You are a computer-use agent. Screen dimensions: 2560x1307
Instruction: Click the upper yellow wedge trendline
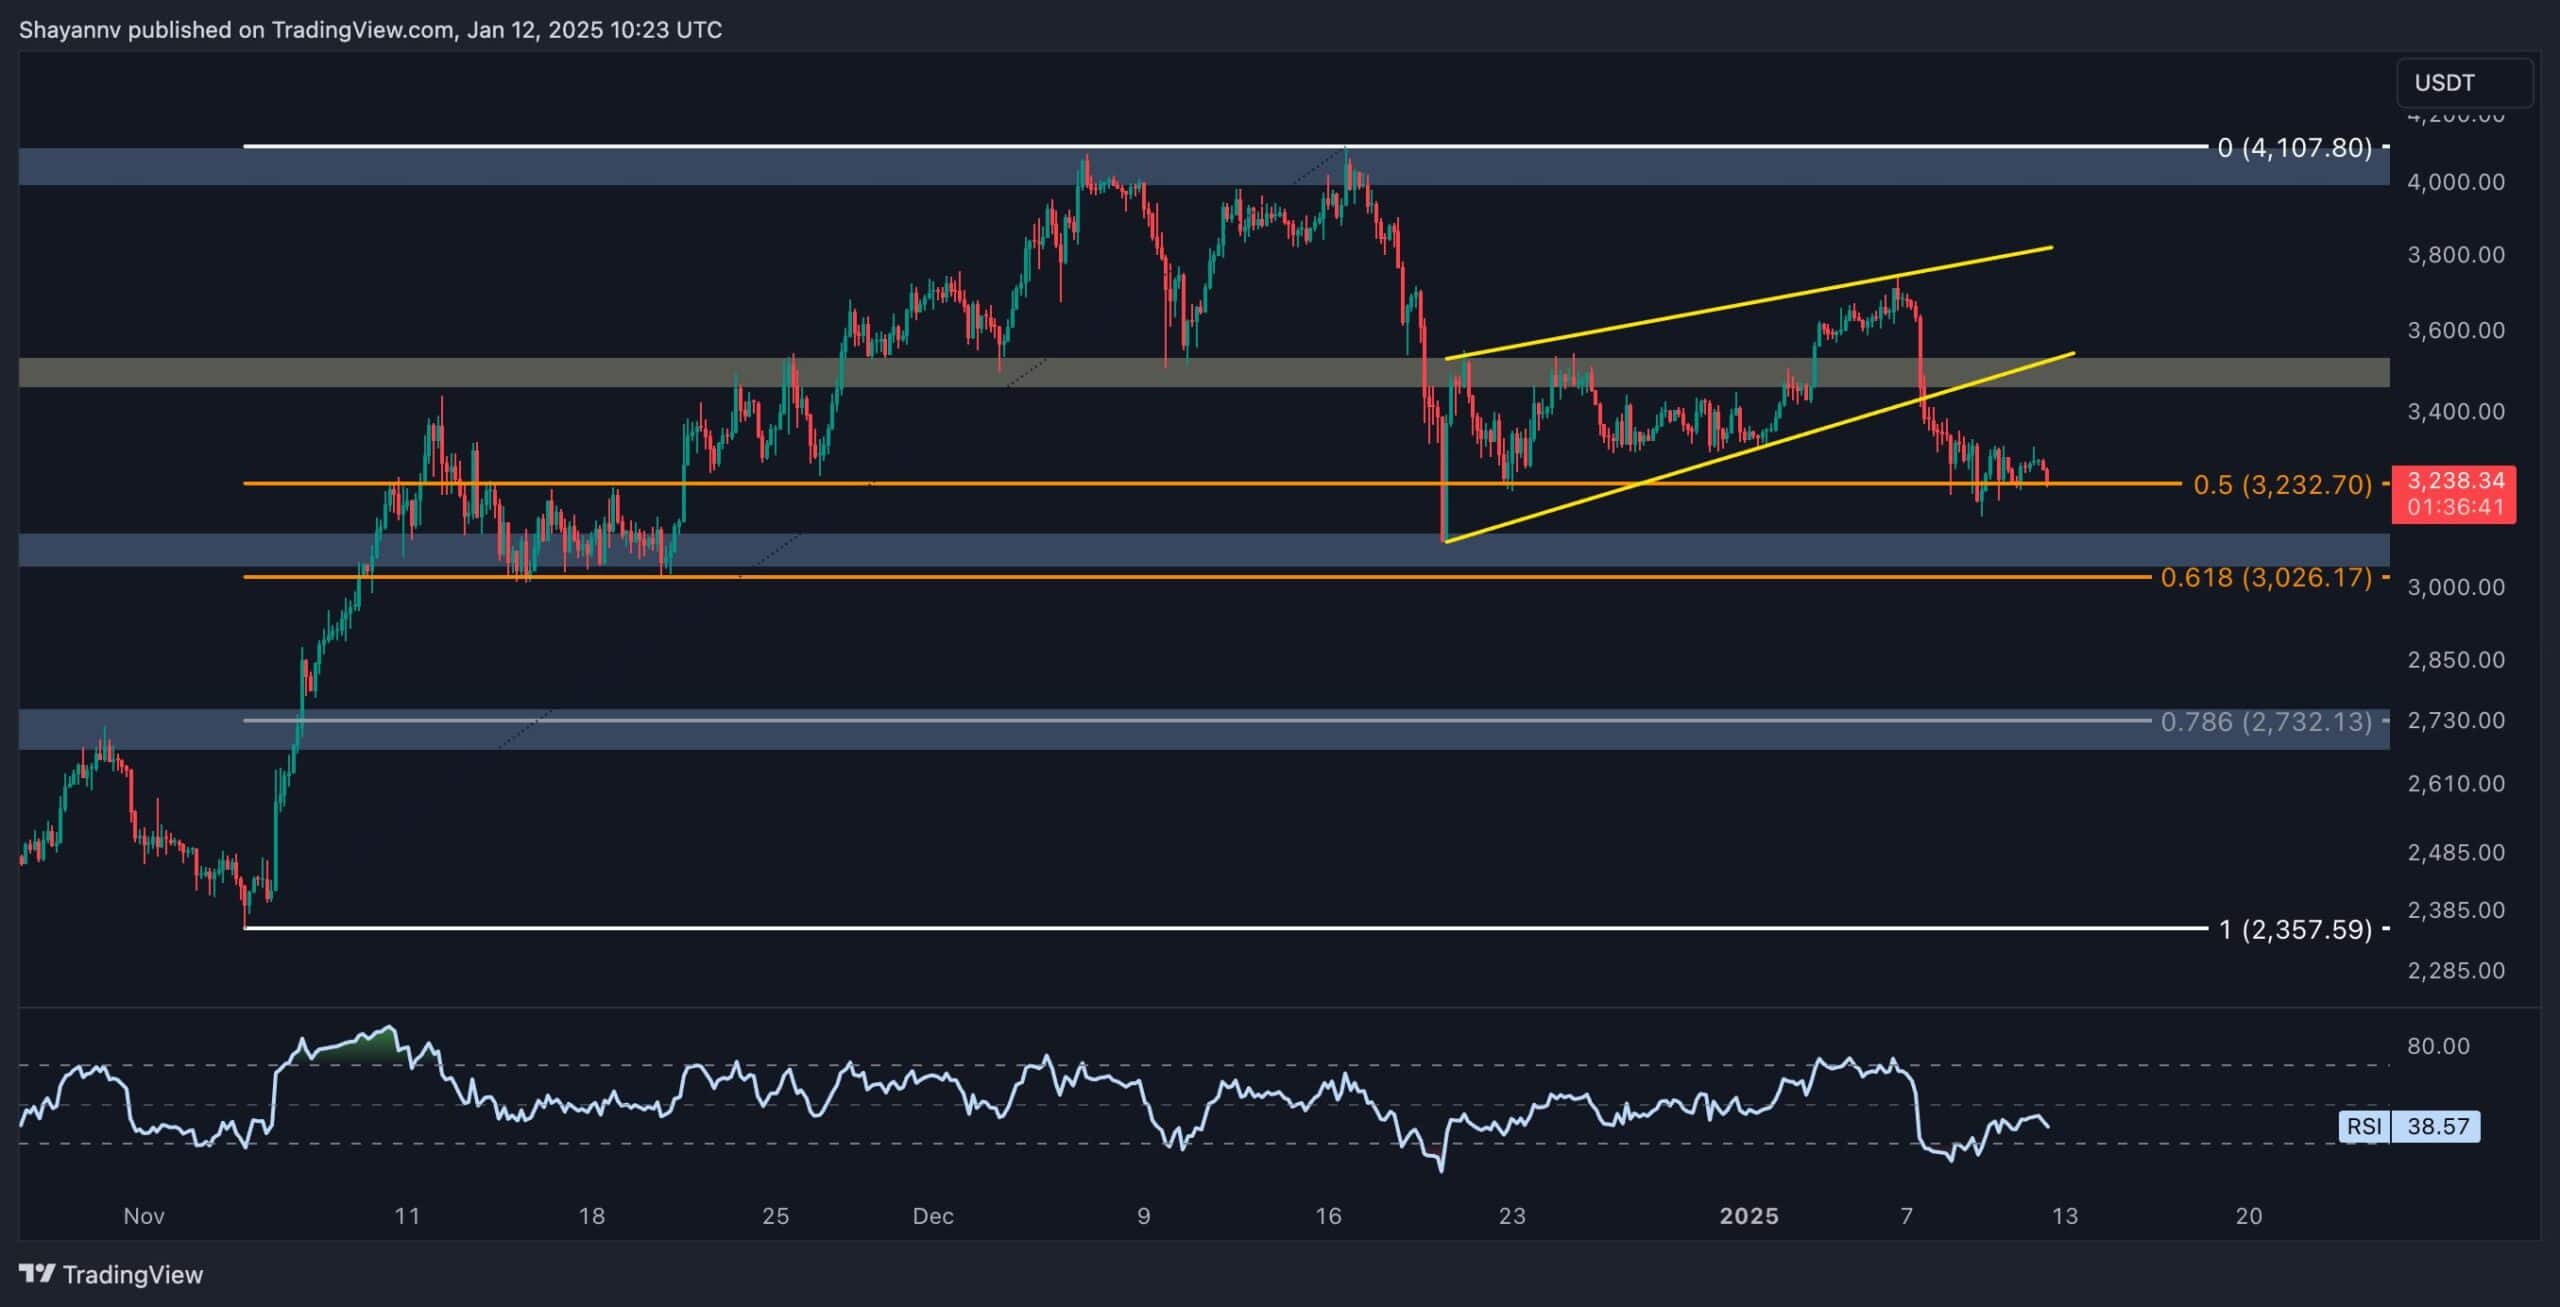[1750, 302]
